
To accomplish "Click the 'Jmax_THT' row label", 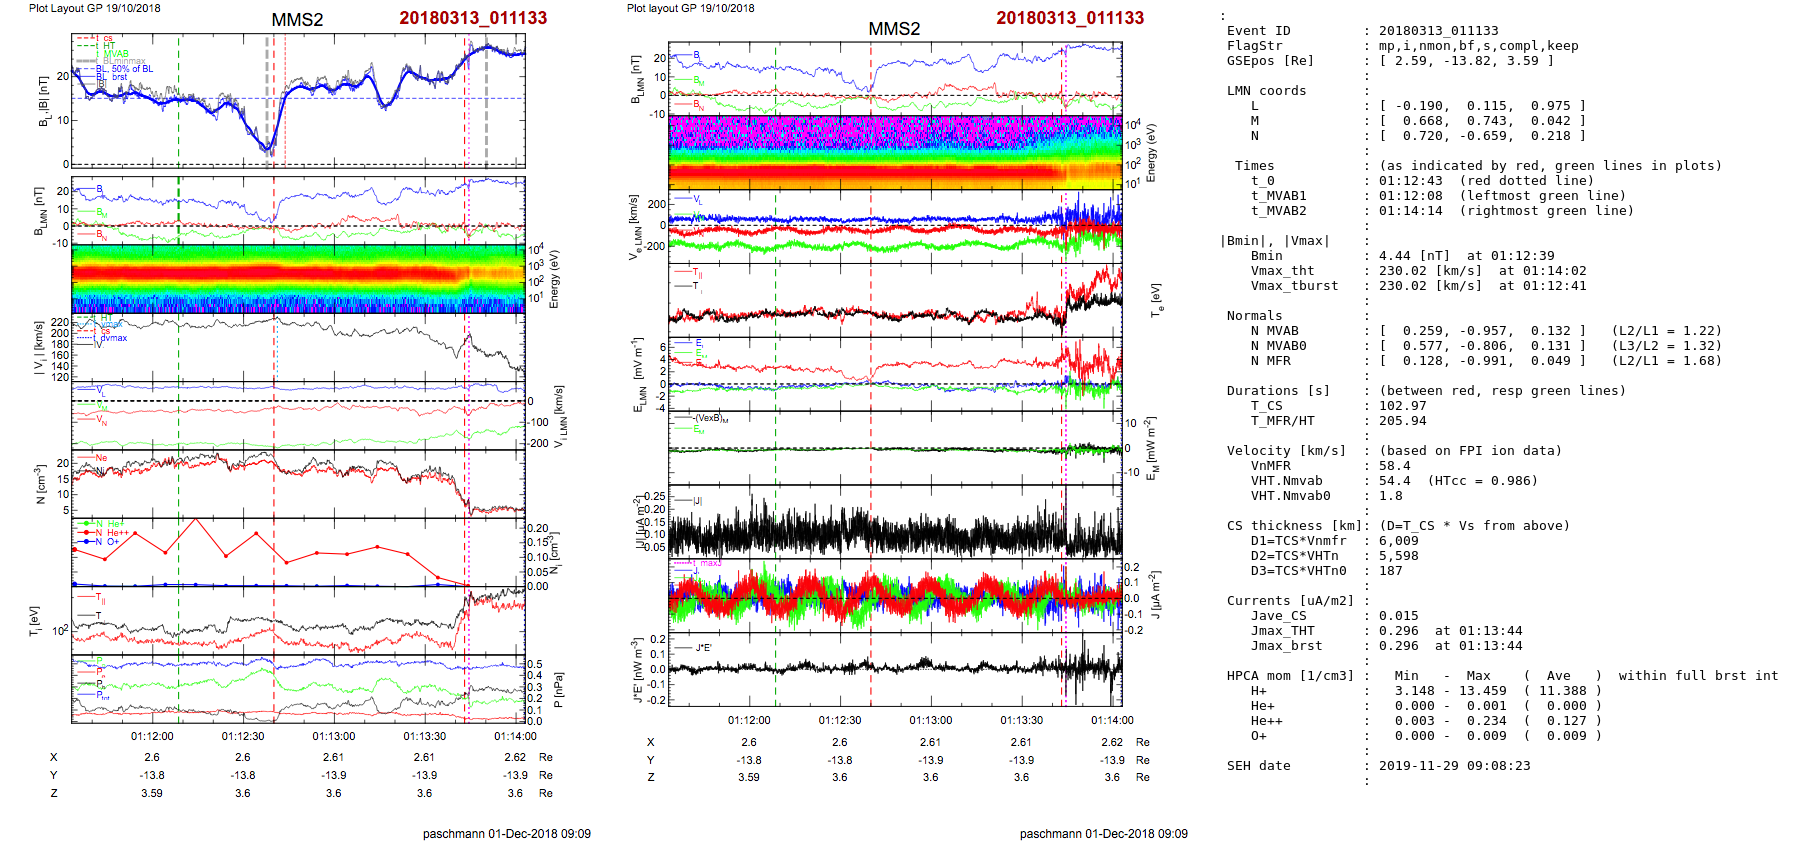I will pyautogui.click(x=1283, y=631).
